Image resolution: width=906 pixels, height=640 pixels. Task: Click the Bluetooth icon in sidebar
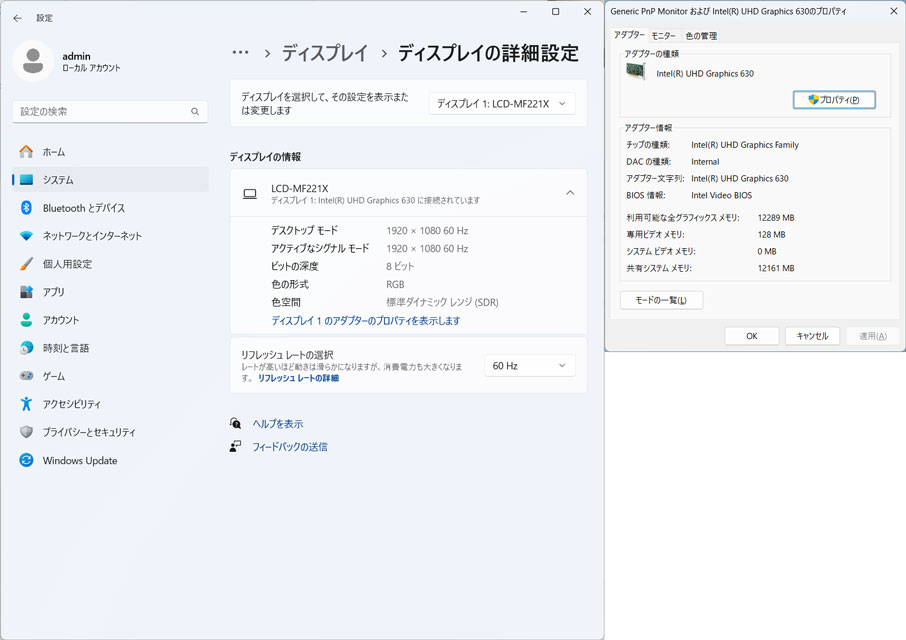click(26, 208)
